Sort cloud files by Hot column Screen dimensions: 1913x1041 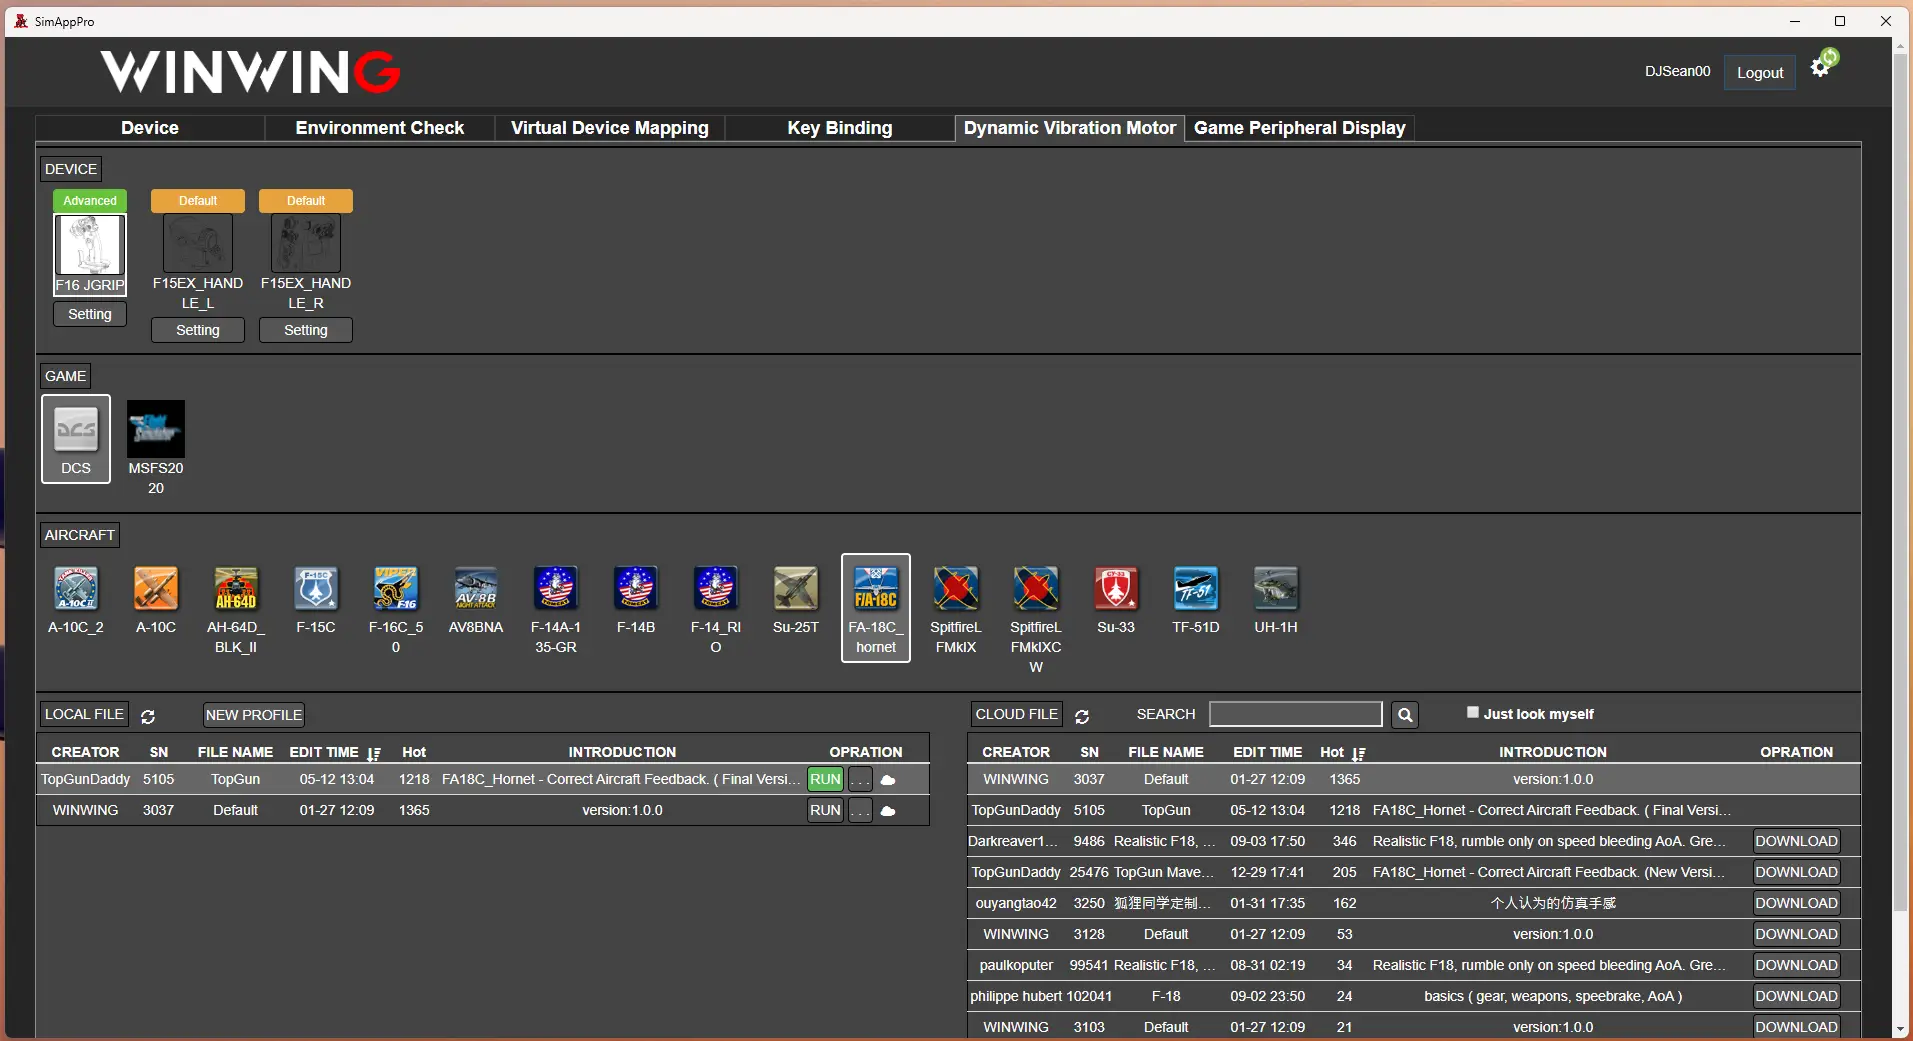pyautogui.click(x=1343, y=753)
